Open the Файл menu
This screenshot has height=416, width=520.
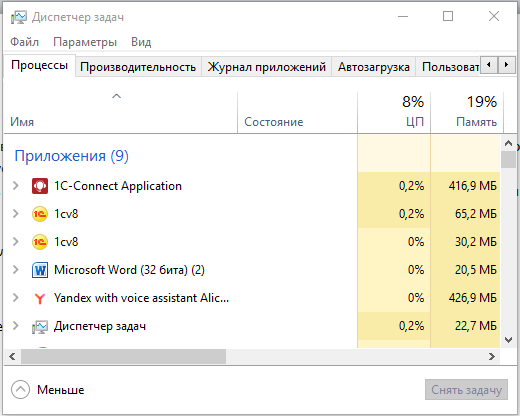pyautogui.click(x=24, y=42)
